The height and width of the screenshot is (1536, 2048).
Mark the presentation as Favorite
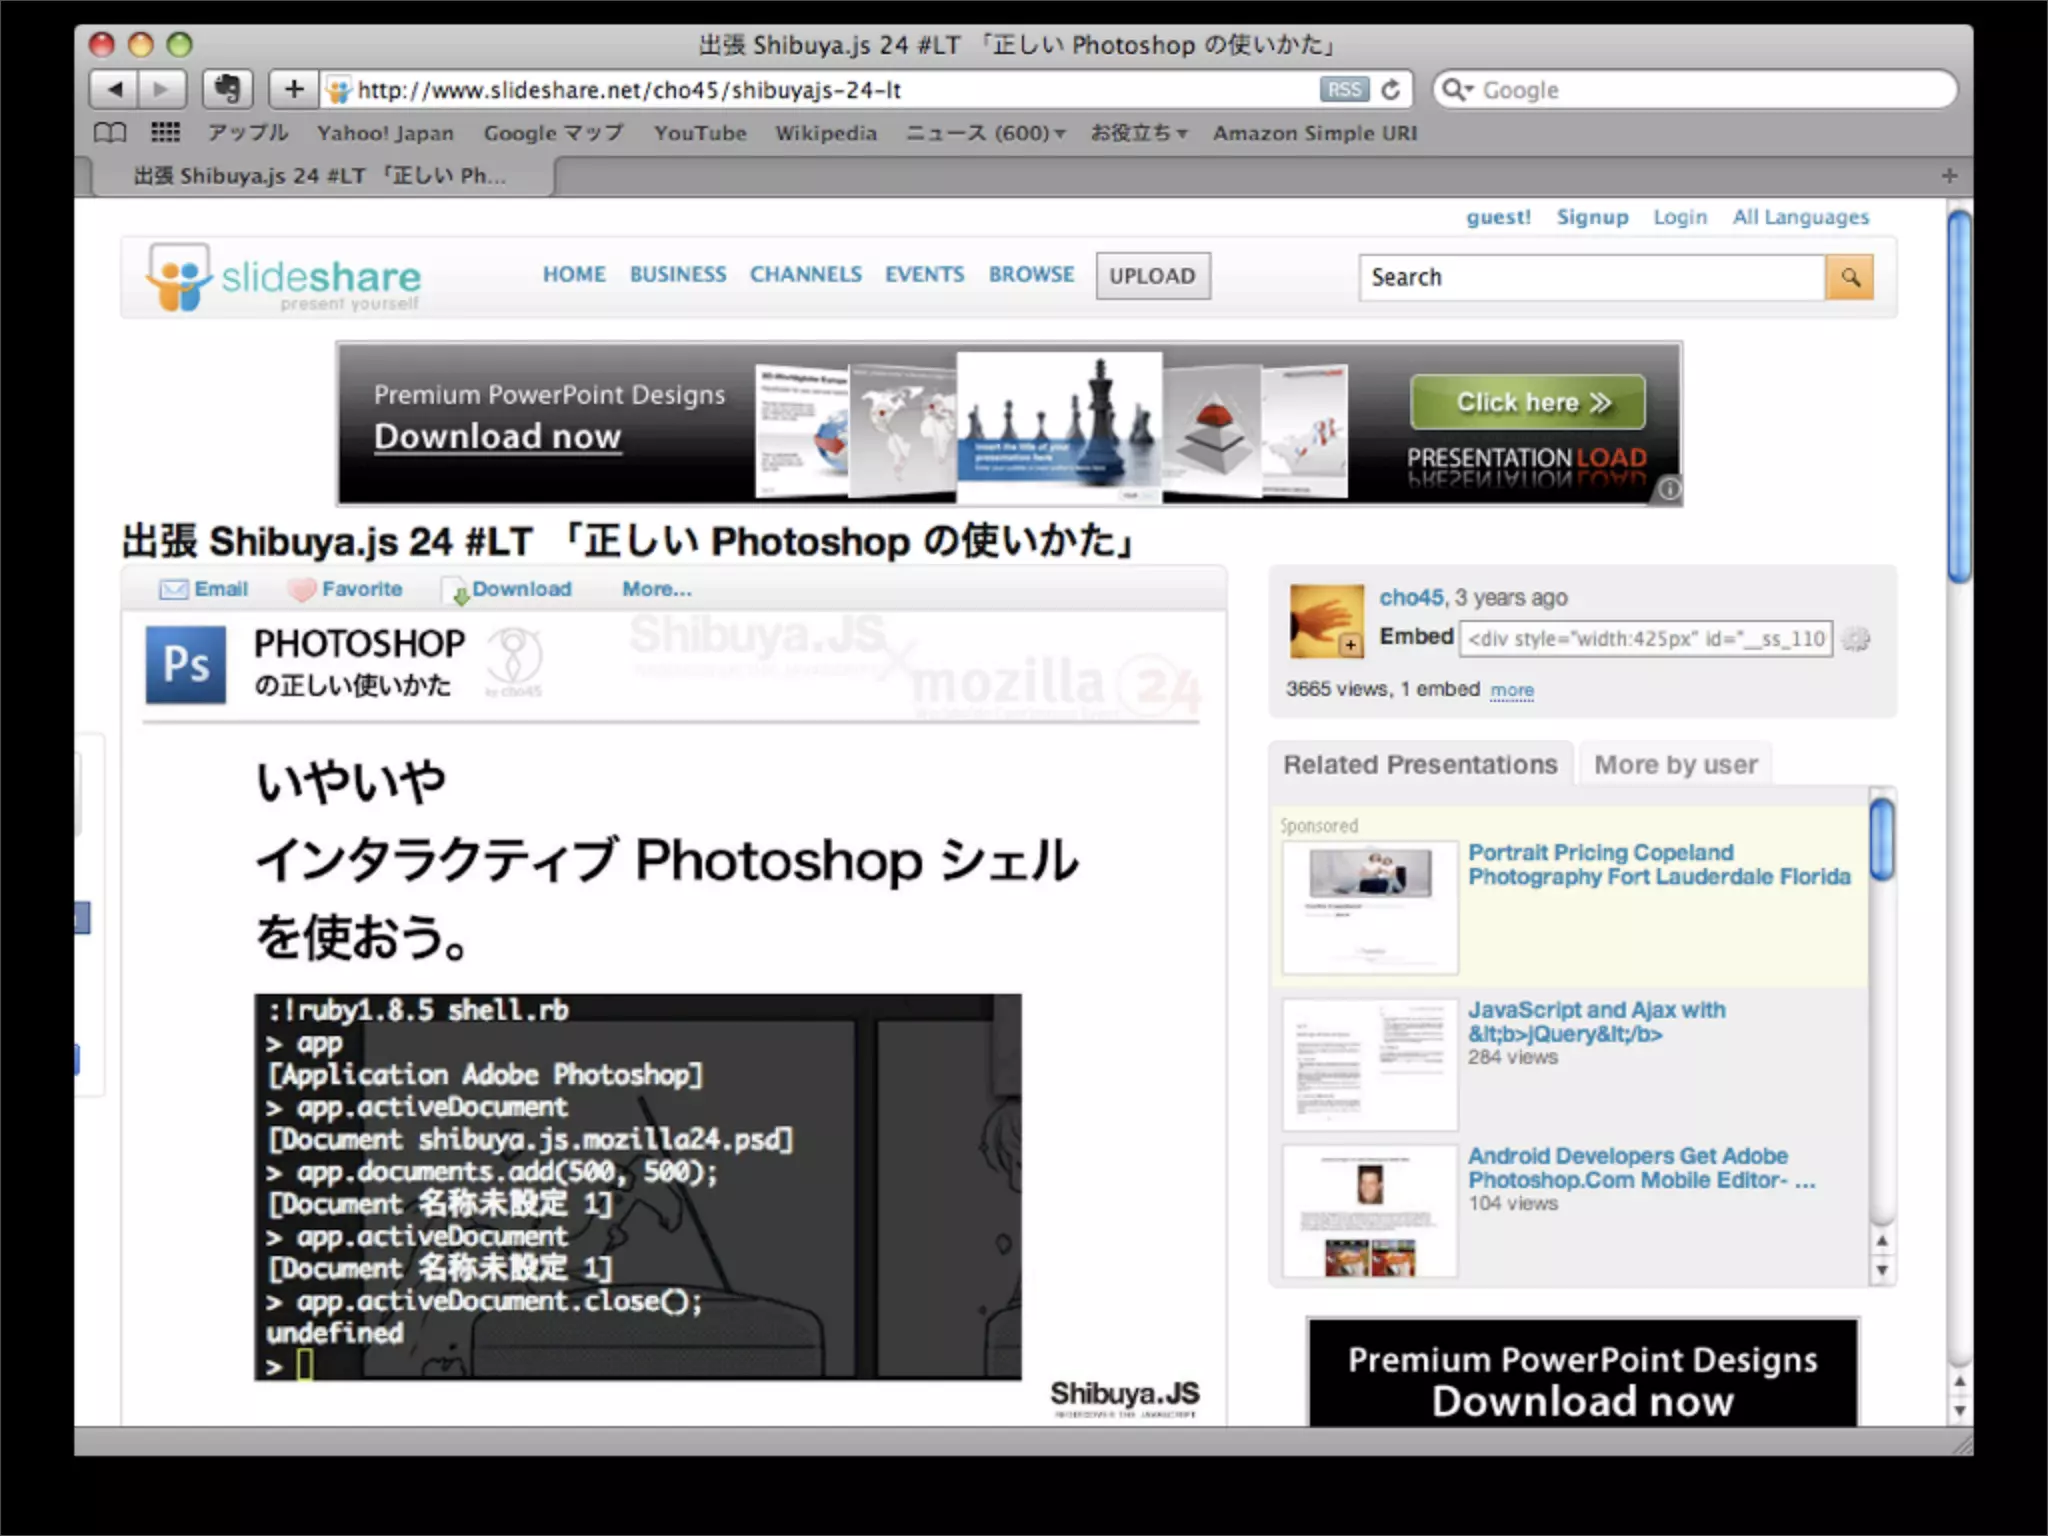pyautogui.click(x=360, y=589)
